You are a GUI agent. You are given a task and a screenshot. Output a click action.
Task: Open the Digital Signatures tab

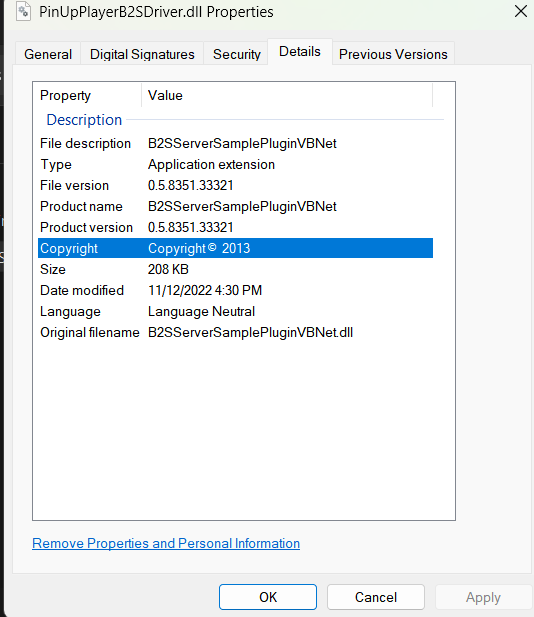(142, 54)
